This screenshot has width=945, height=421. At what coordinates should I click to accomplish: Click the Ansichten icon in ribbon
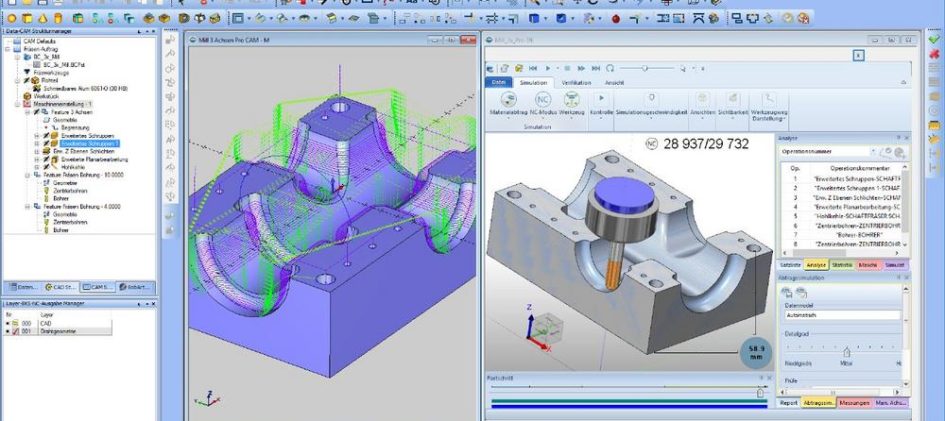[x=701, y=100]
